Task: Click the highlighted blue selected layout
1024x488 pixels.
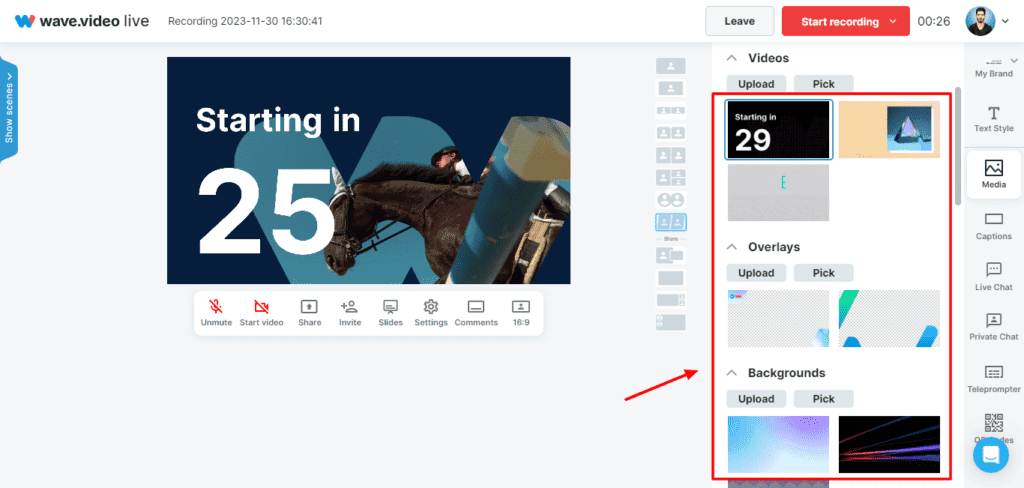Action: (x=671, y=222)
